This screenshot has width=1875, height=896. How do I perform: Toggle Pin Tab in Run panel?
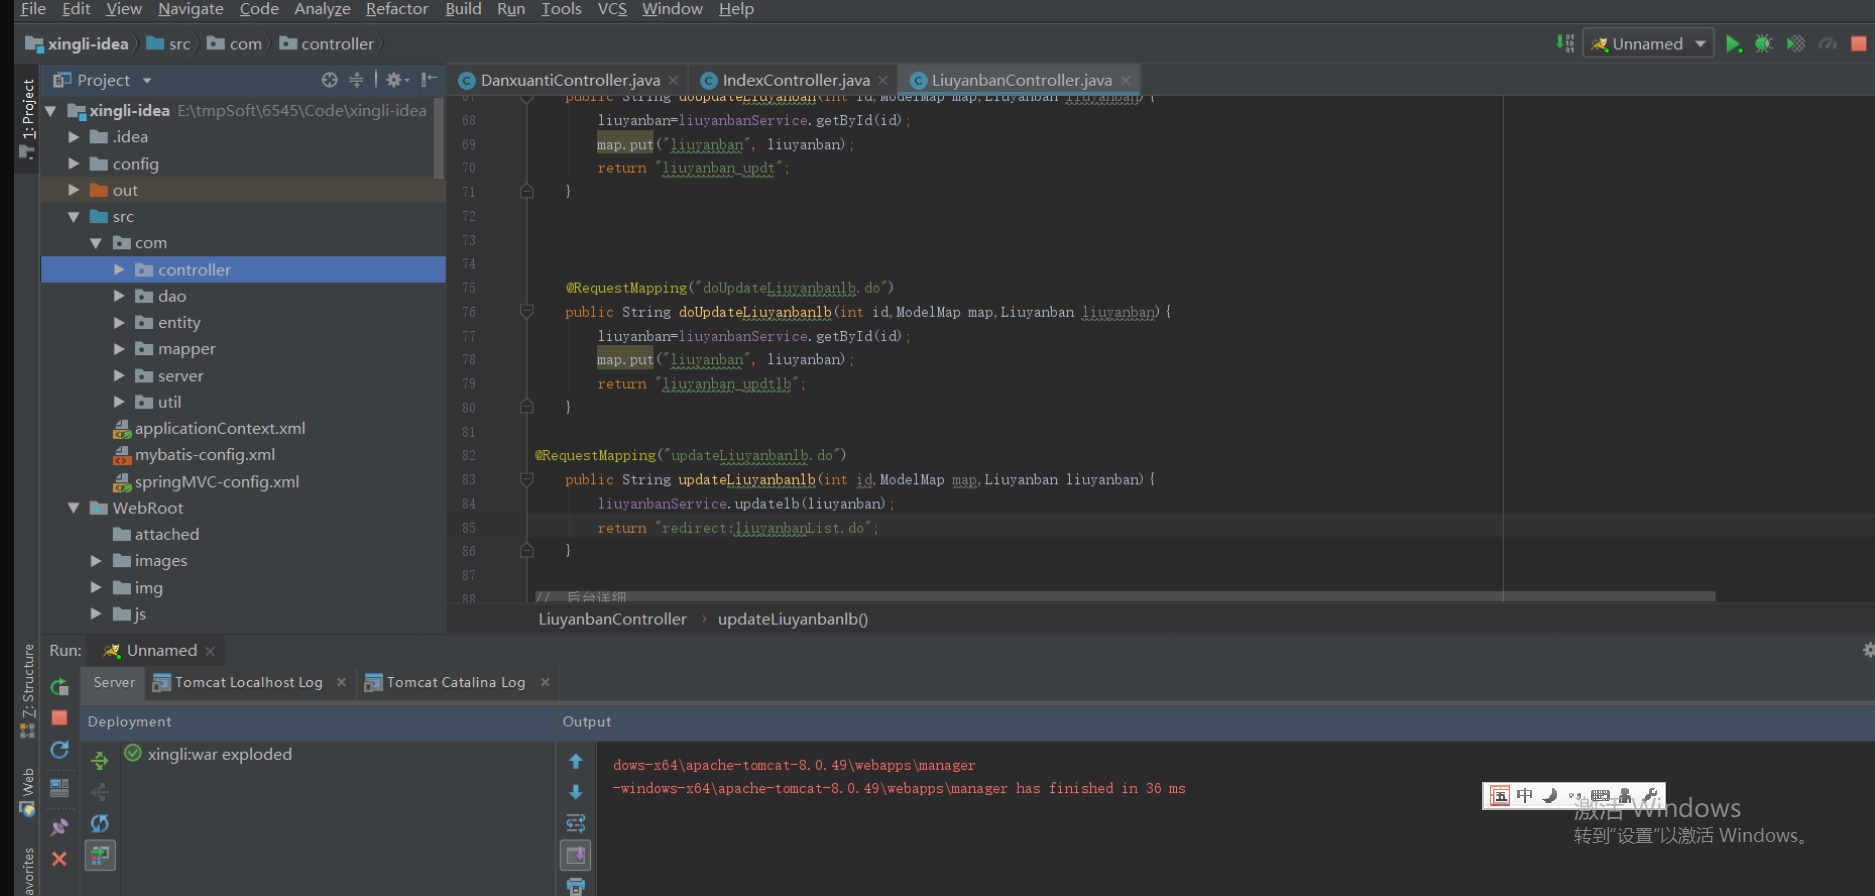[x=60, y=827]
